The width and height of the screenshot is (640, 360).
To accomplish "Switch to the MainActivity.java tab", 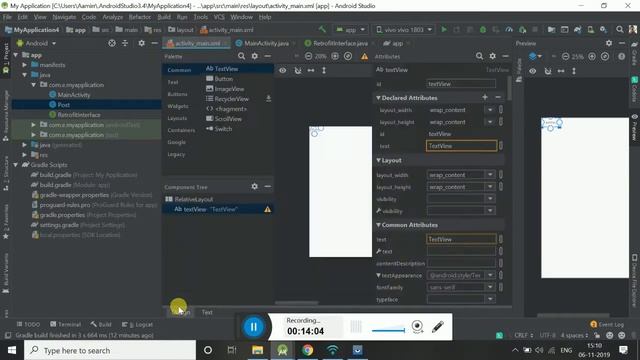I will [266, 43].
